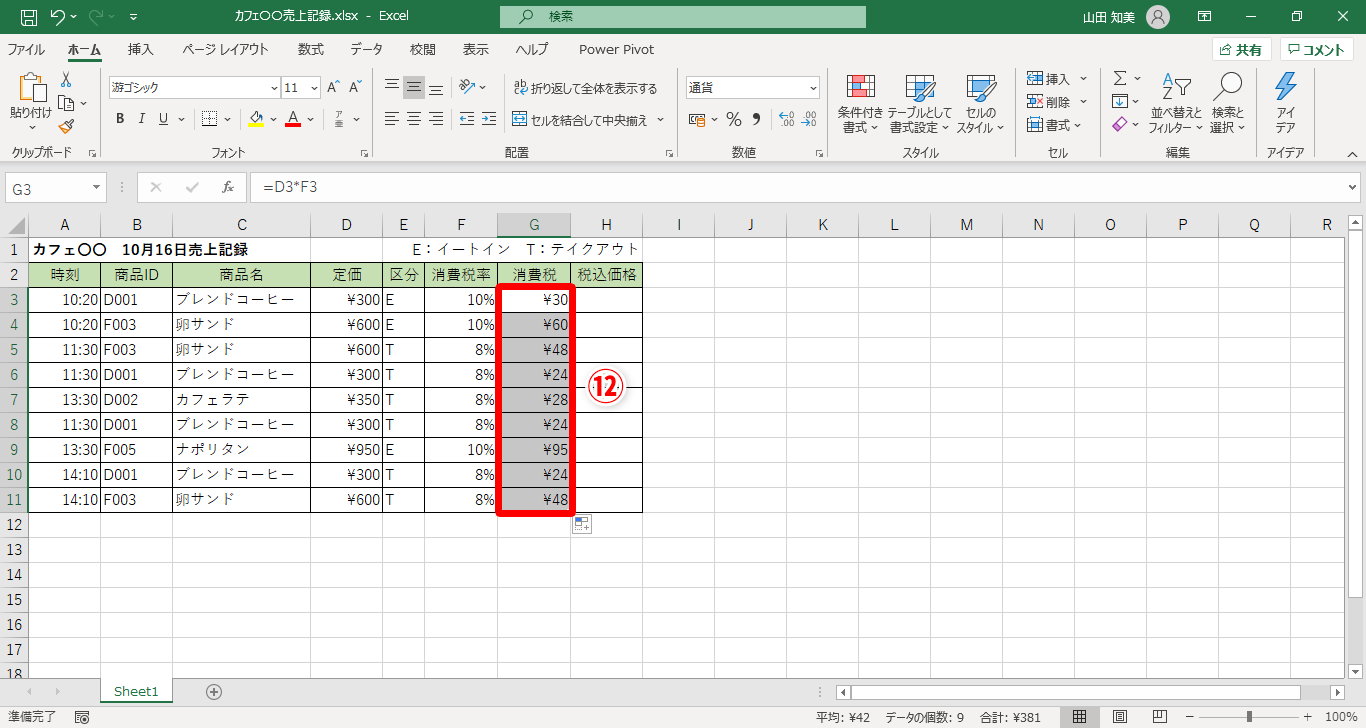This screenshot has width=1366, height=728.
Task: Click the zoom slider in status bar
Action: click(x=1249, y=717)
